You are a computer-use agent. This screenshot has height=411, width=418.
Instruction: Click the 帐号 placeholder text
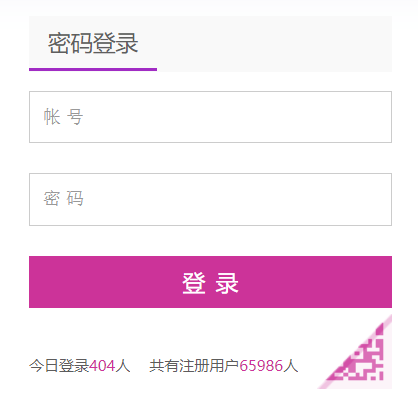[63, 117]
